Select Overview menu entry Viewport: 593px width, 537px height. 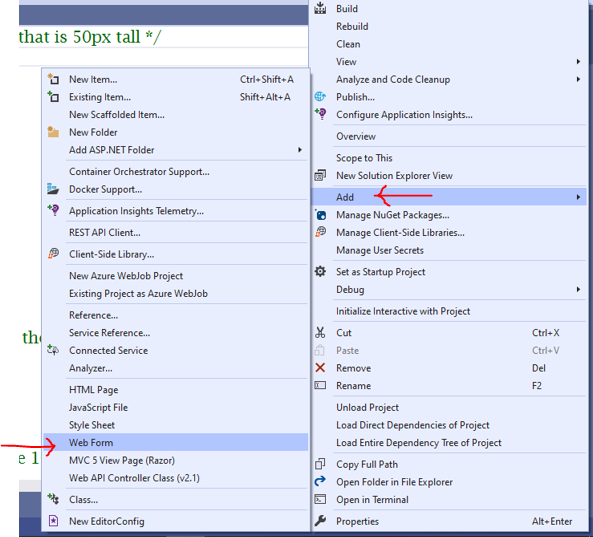[449, 137]
